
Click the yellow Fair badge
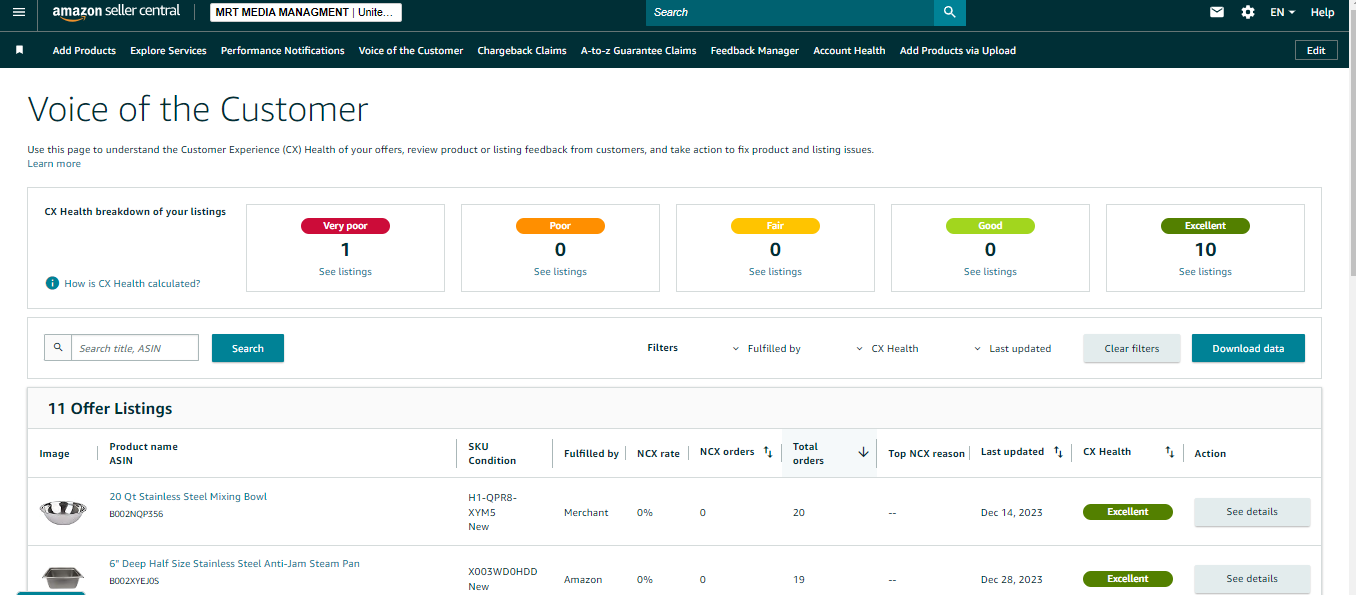coord(775,226)
